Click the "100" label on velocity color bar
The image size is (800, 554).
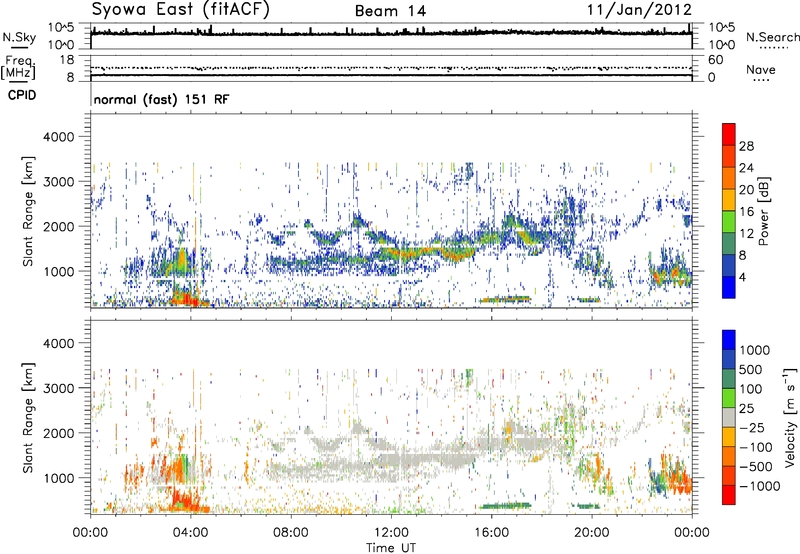coord(753,389)
